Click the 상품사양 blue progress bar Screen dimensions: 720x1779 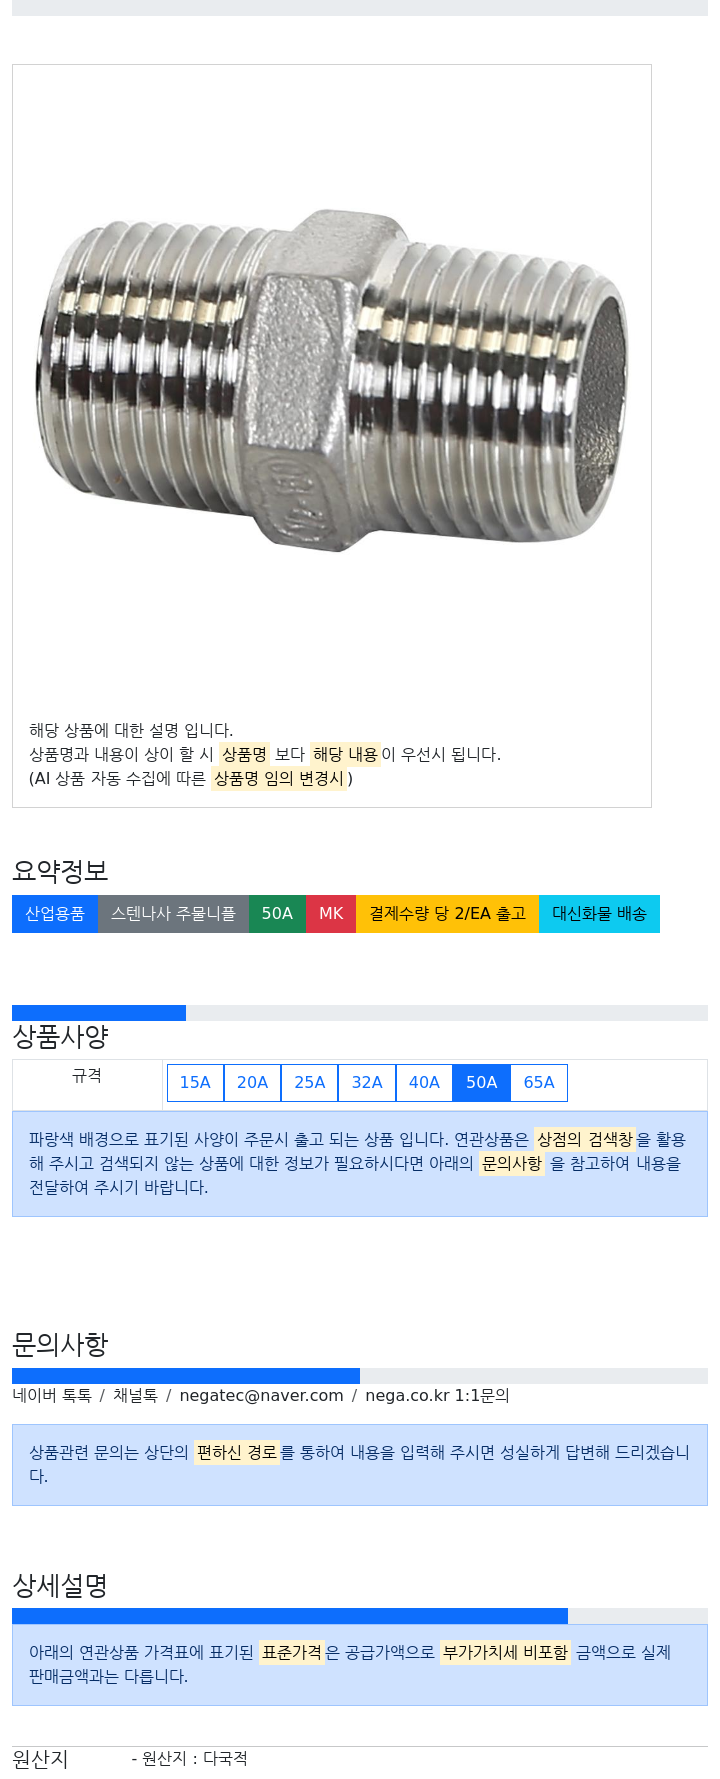point(99,1013)
